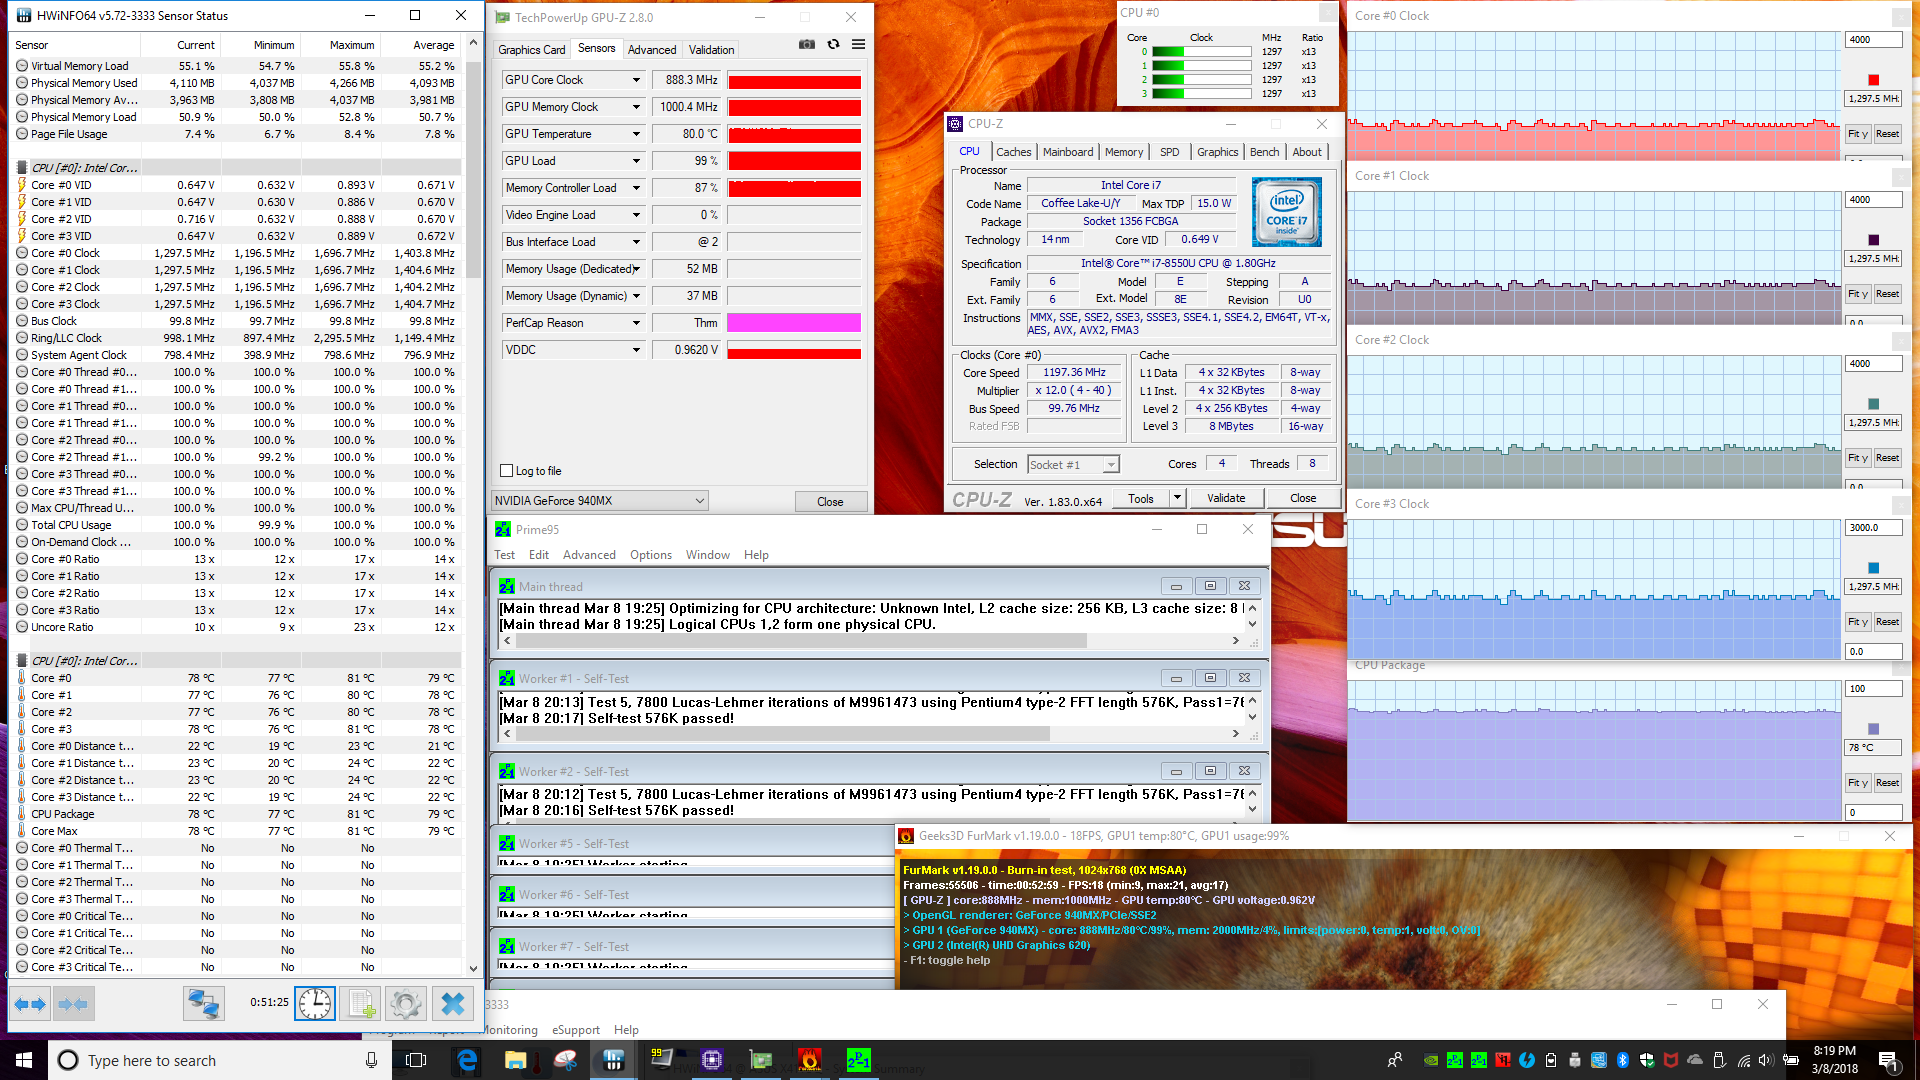Open GPU Load sensor dropdown

[636, 161]
